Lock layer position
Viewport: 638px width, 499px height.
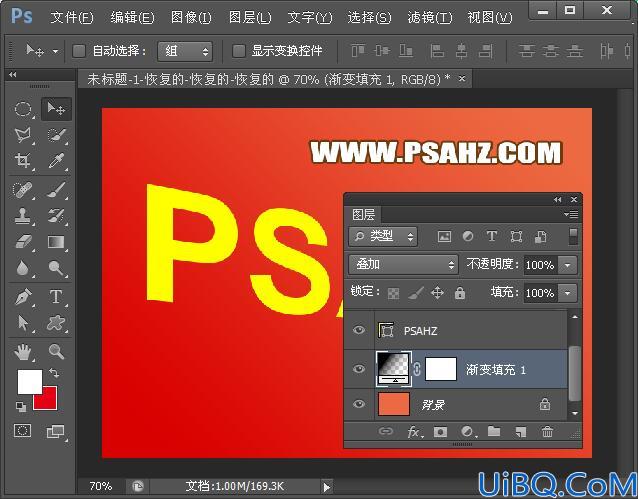[x=437, y=293]
